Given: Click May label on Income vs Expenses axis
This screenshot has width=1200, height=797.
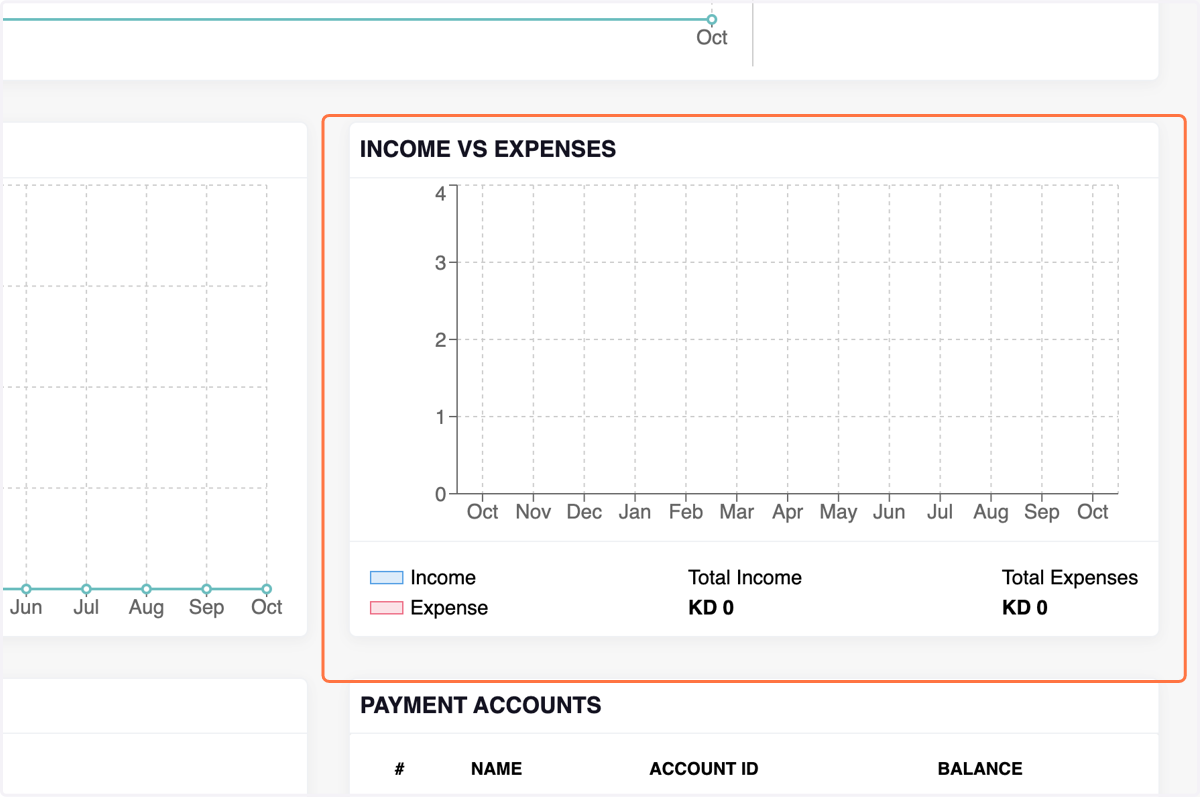Looking at the screenshot, I should tap(838, 512).
